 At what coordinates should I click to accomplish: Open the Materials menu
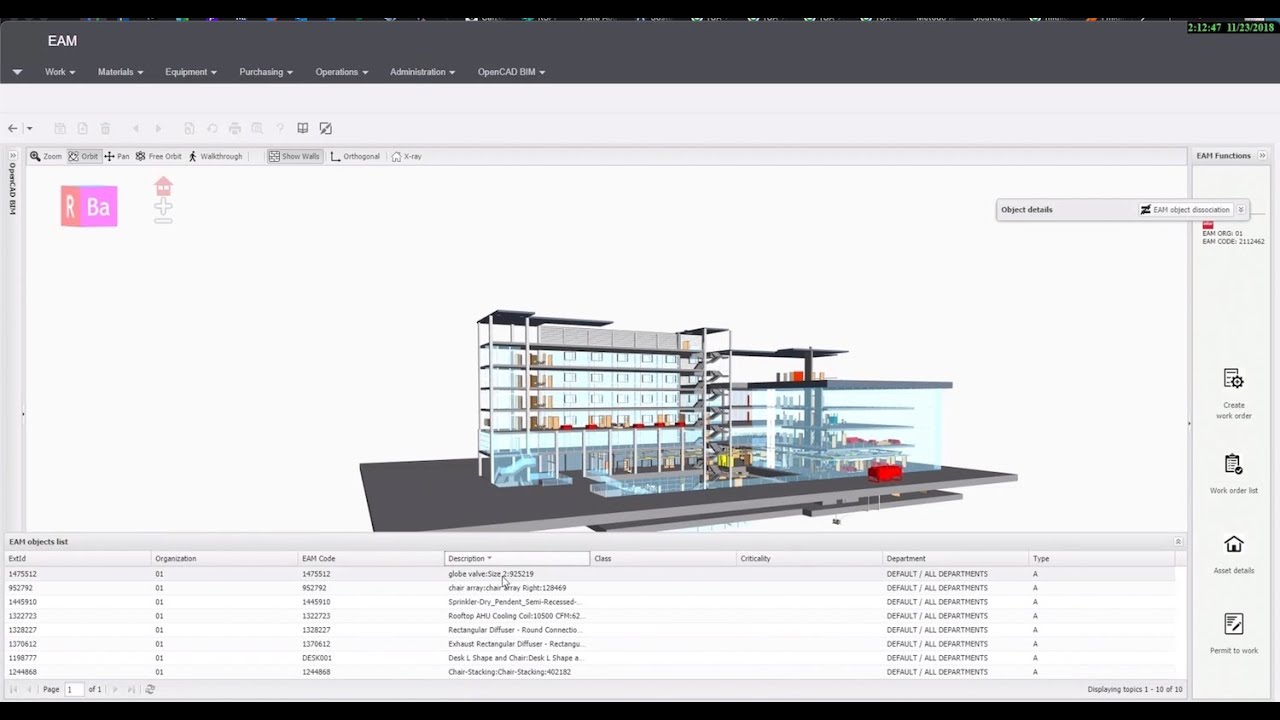pos(120,72)
